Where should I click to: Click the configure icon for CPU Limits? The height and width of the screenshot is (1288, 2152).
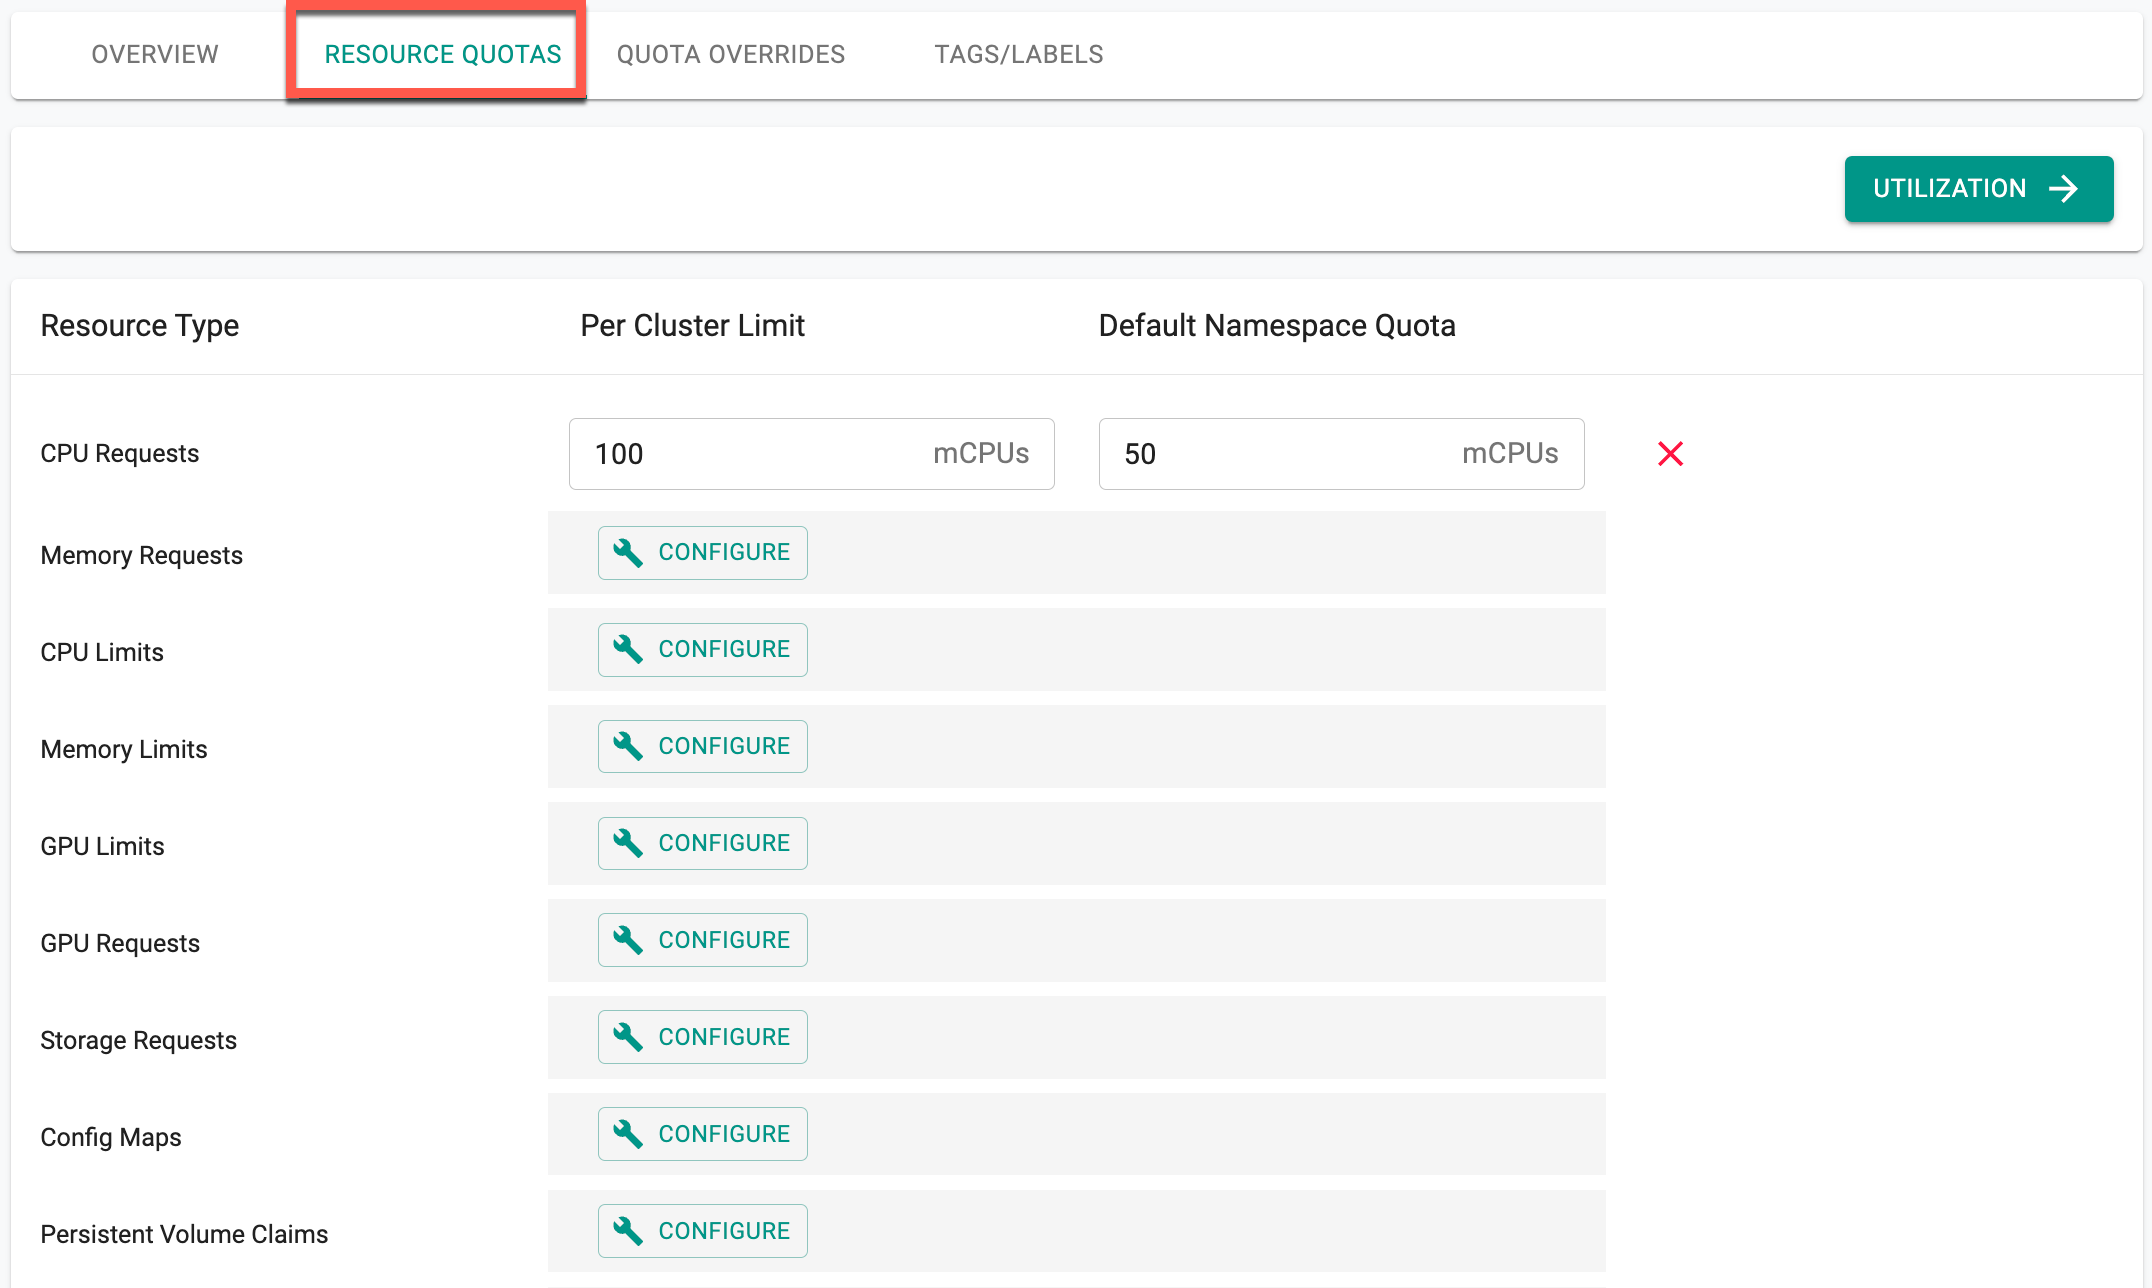tap(627, 649)
